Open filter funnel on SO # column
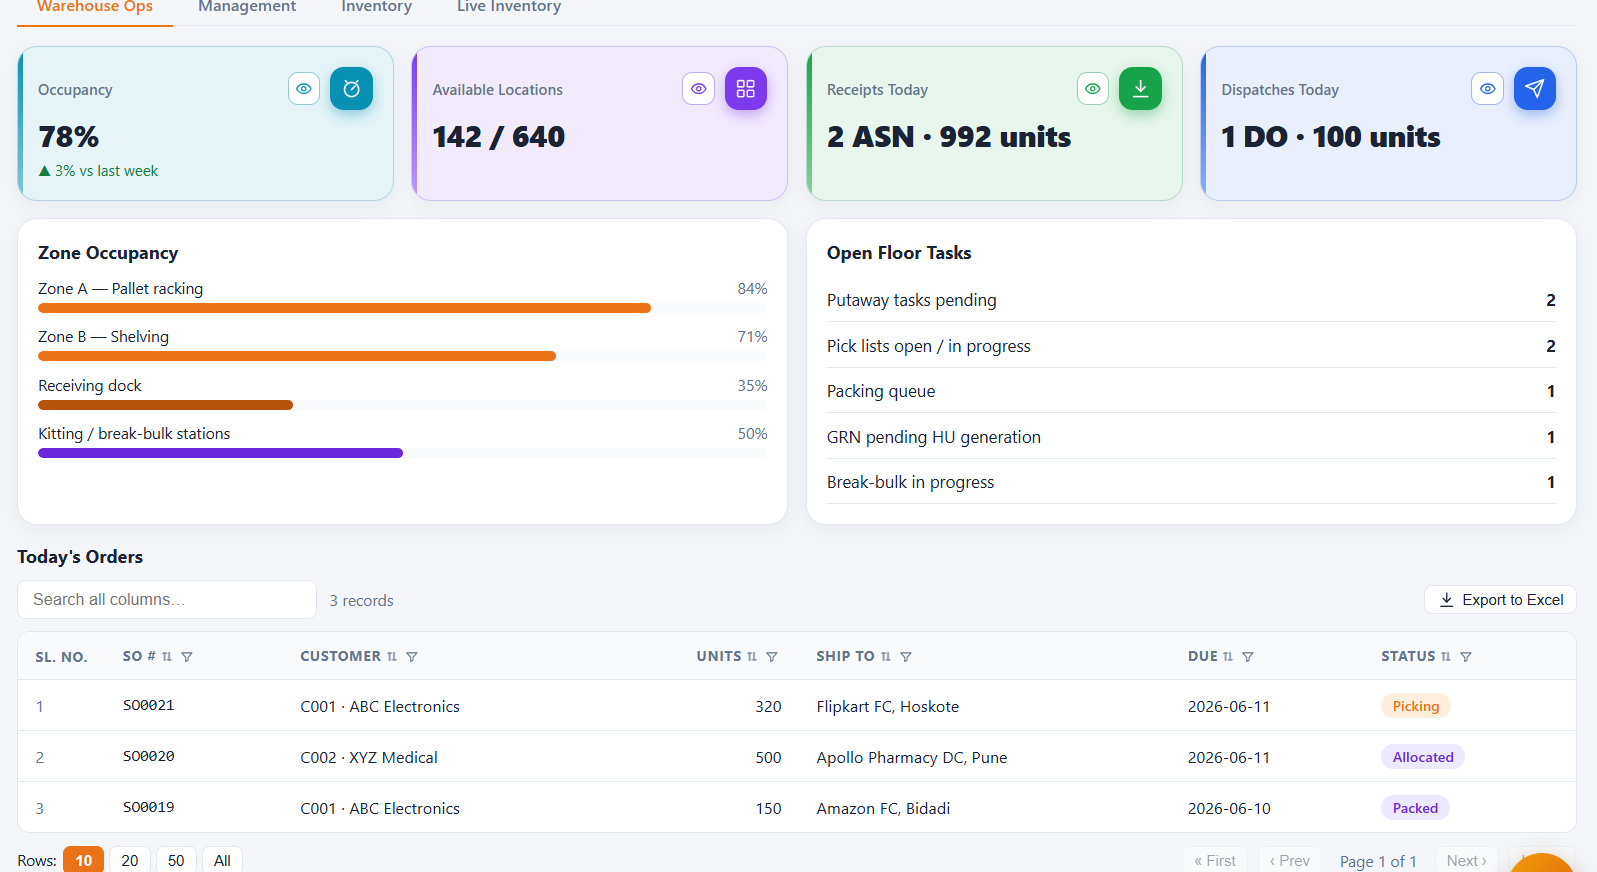 [187, 657]
